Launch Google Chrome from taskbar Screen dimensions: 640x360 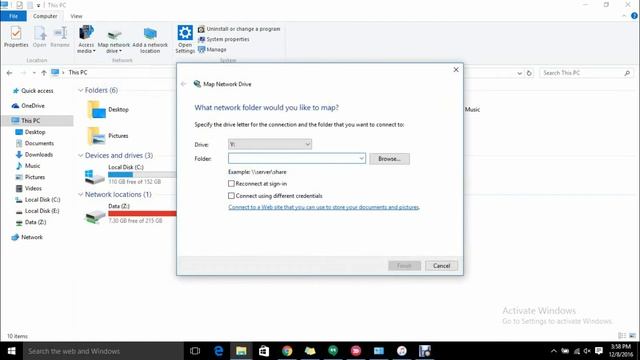[x=287, y=351]
